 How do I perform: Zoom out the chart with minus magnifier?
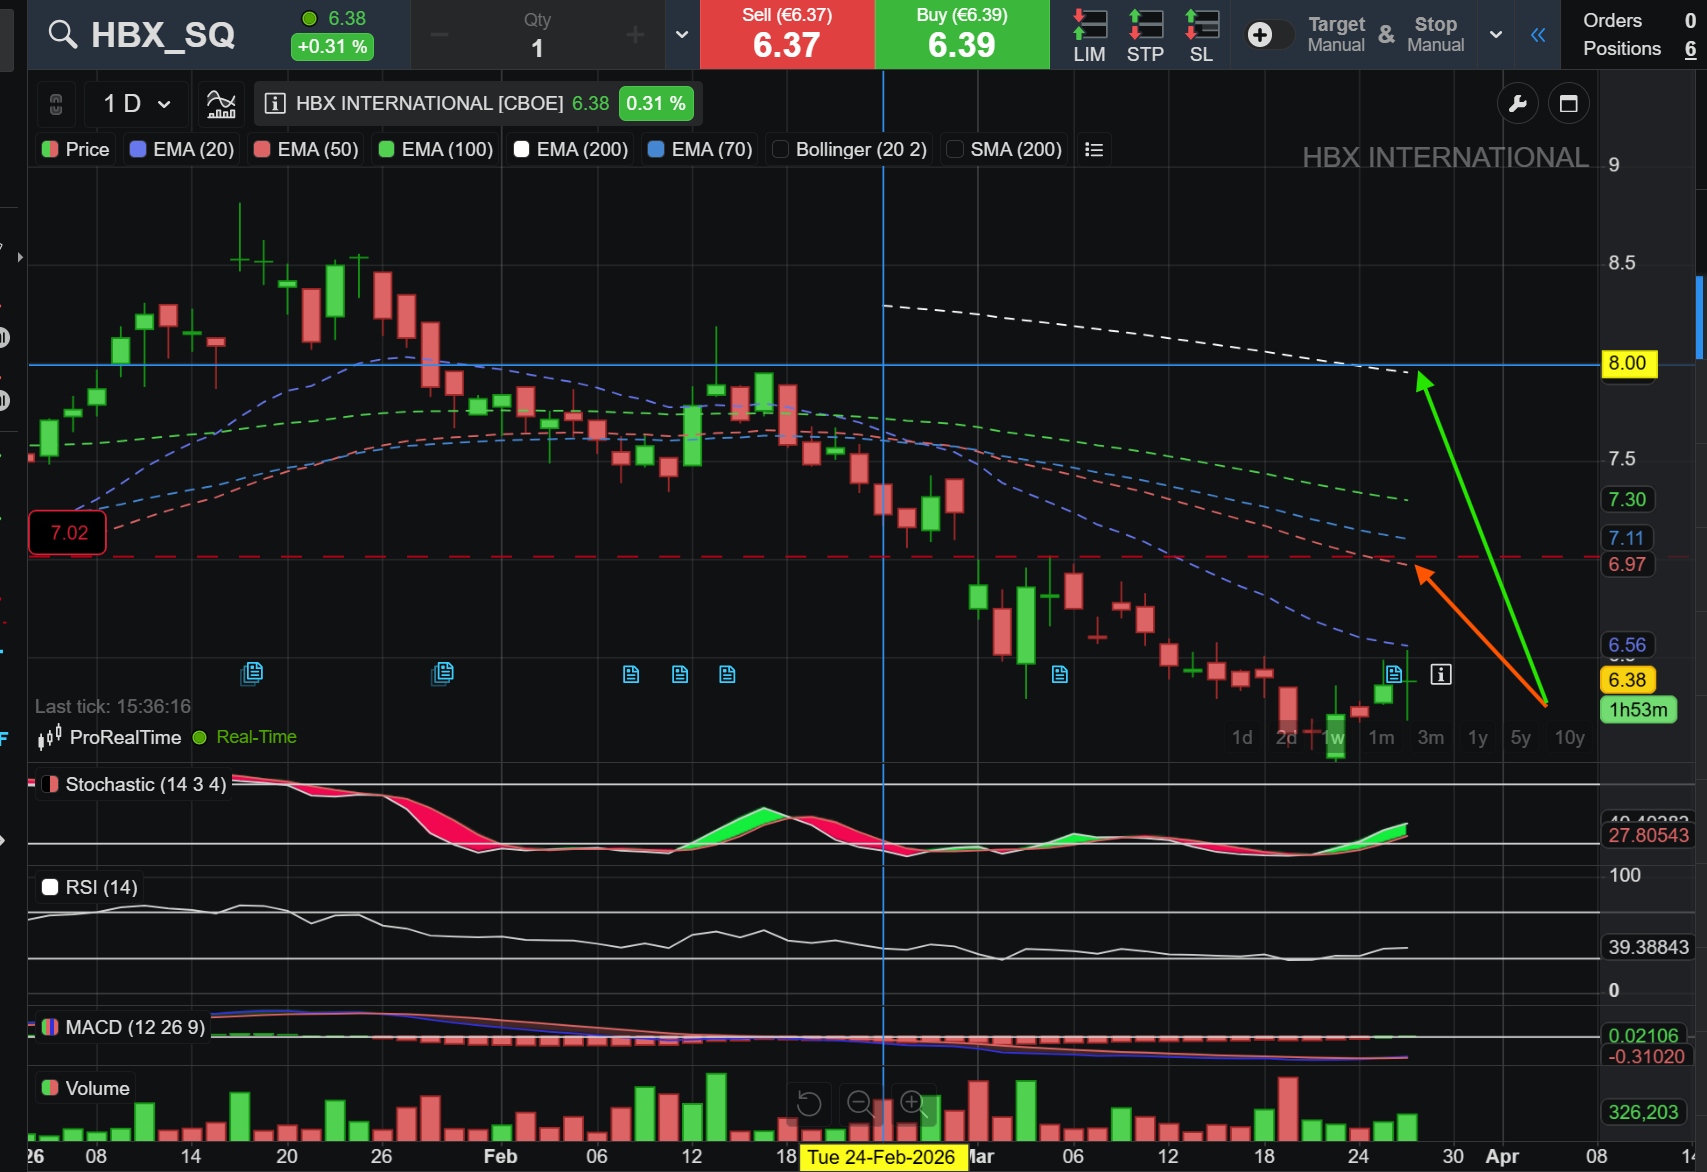(x=860, y=1104)
